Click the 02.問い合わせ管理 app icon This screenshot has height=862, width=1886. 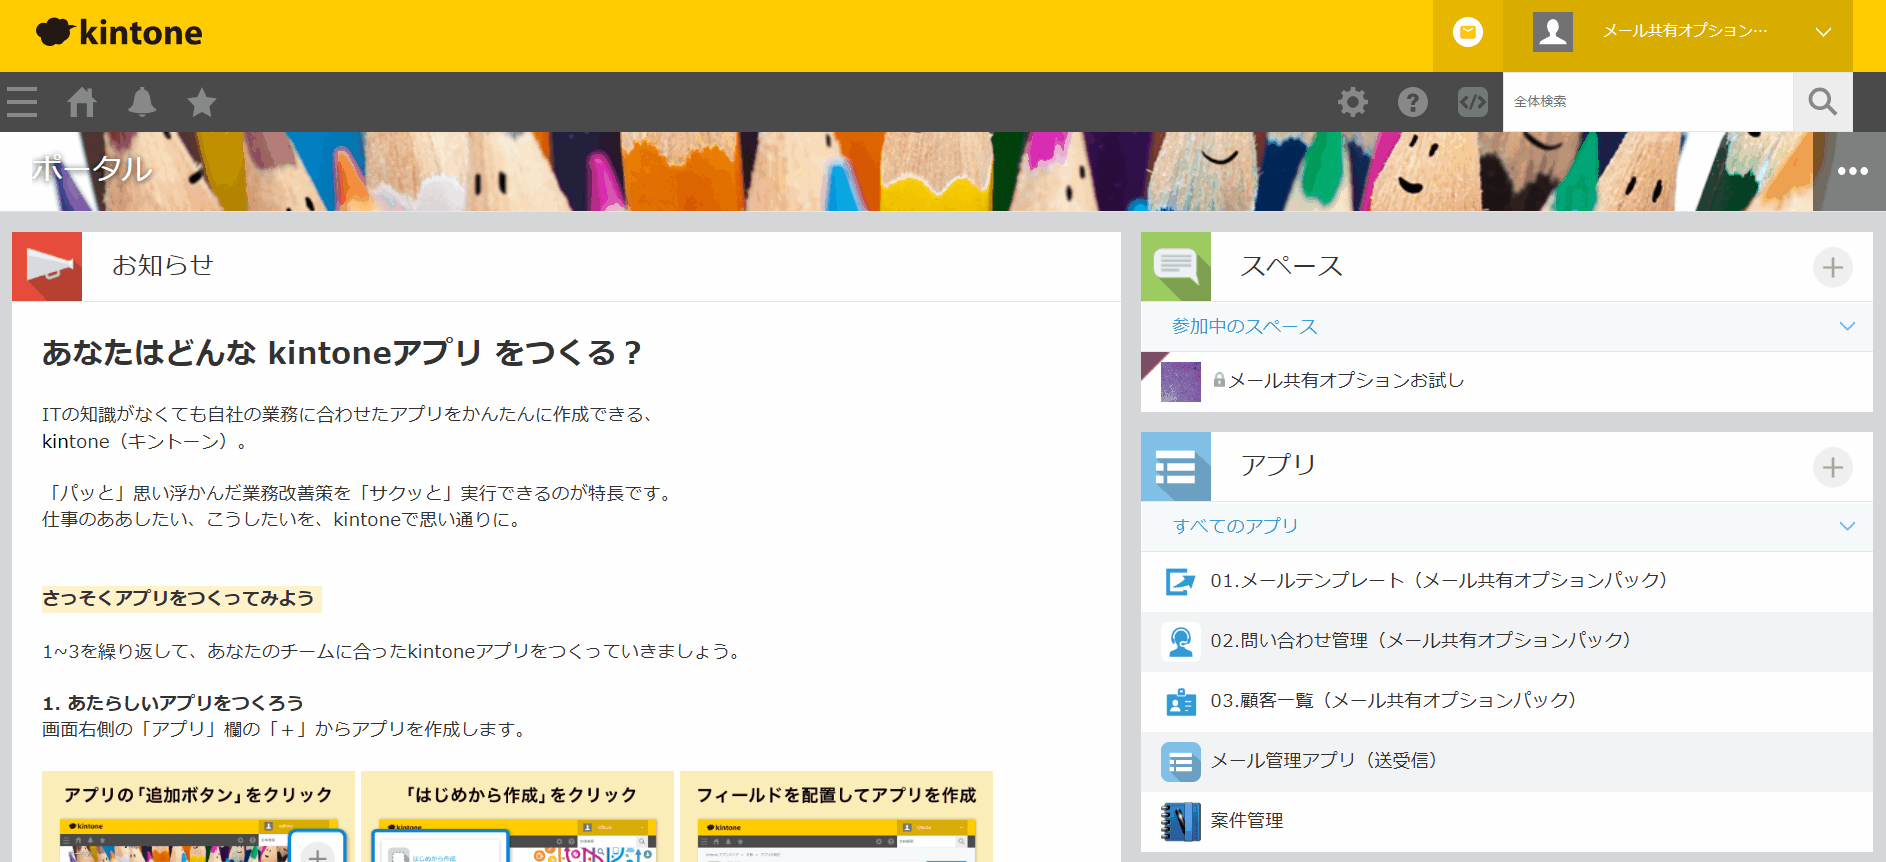click(x=1180, y=641)
